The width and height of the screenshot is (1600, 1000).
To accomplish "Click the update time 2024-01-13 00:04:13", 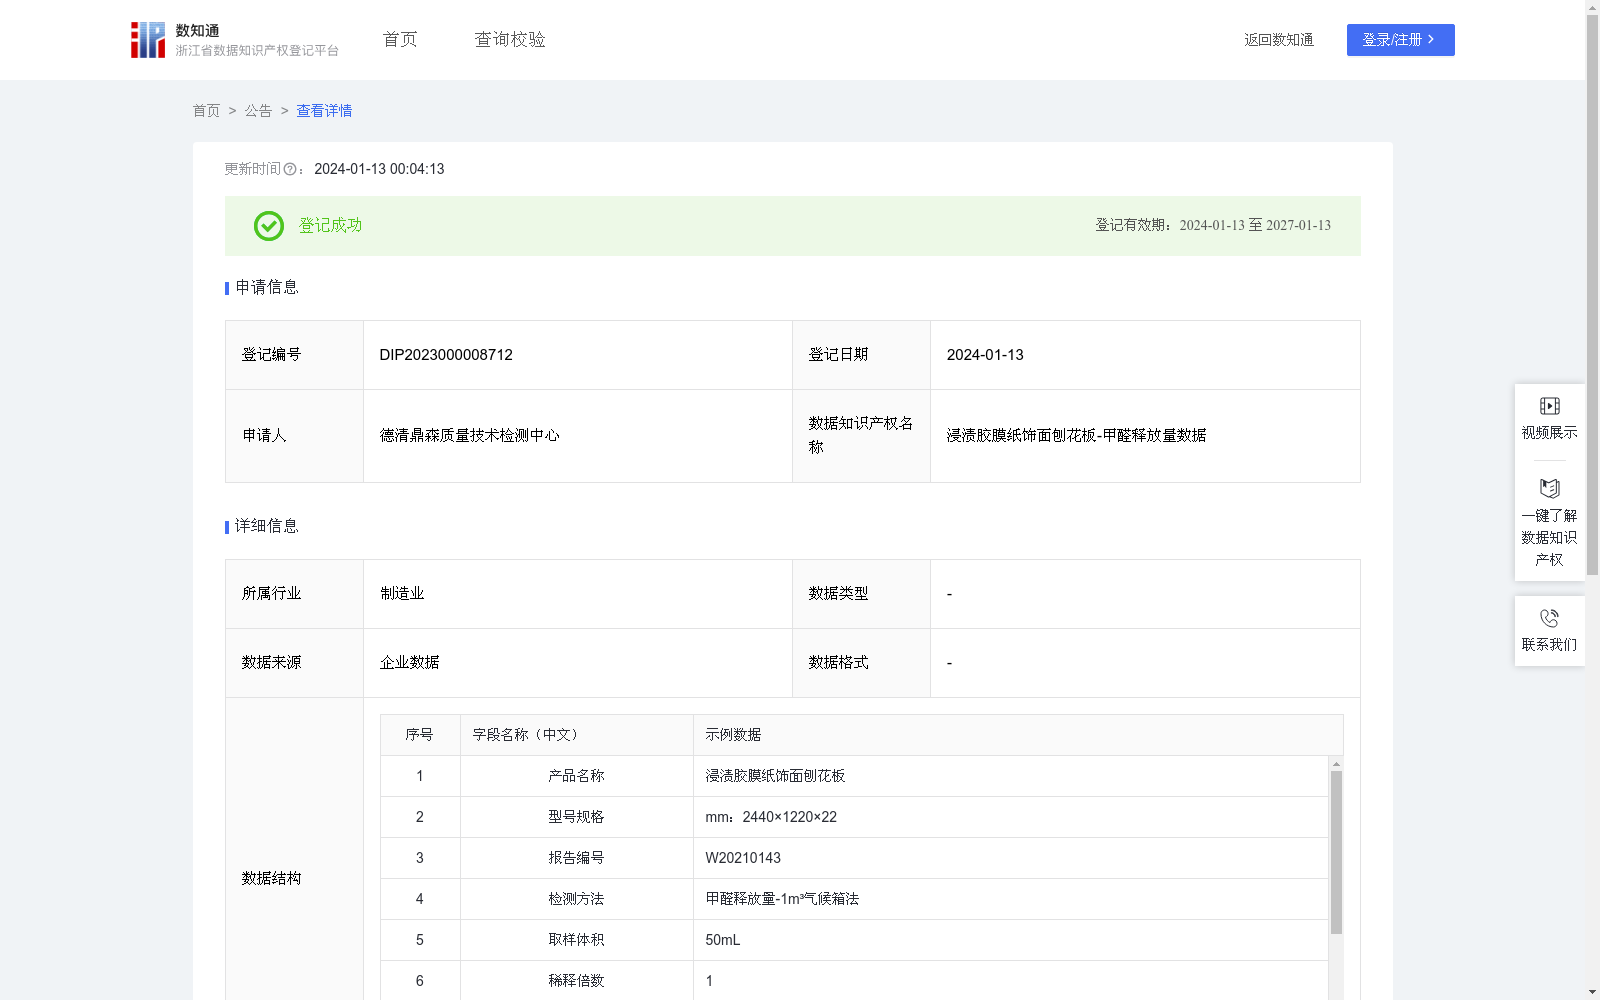I will coord(379,170).
